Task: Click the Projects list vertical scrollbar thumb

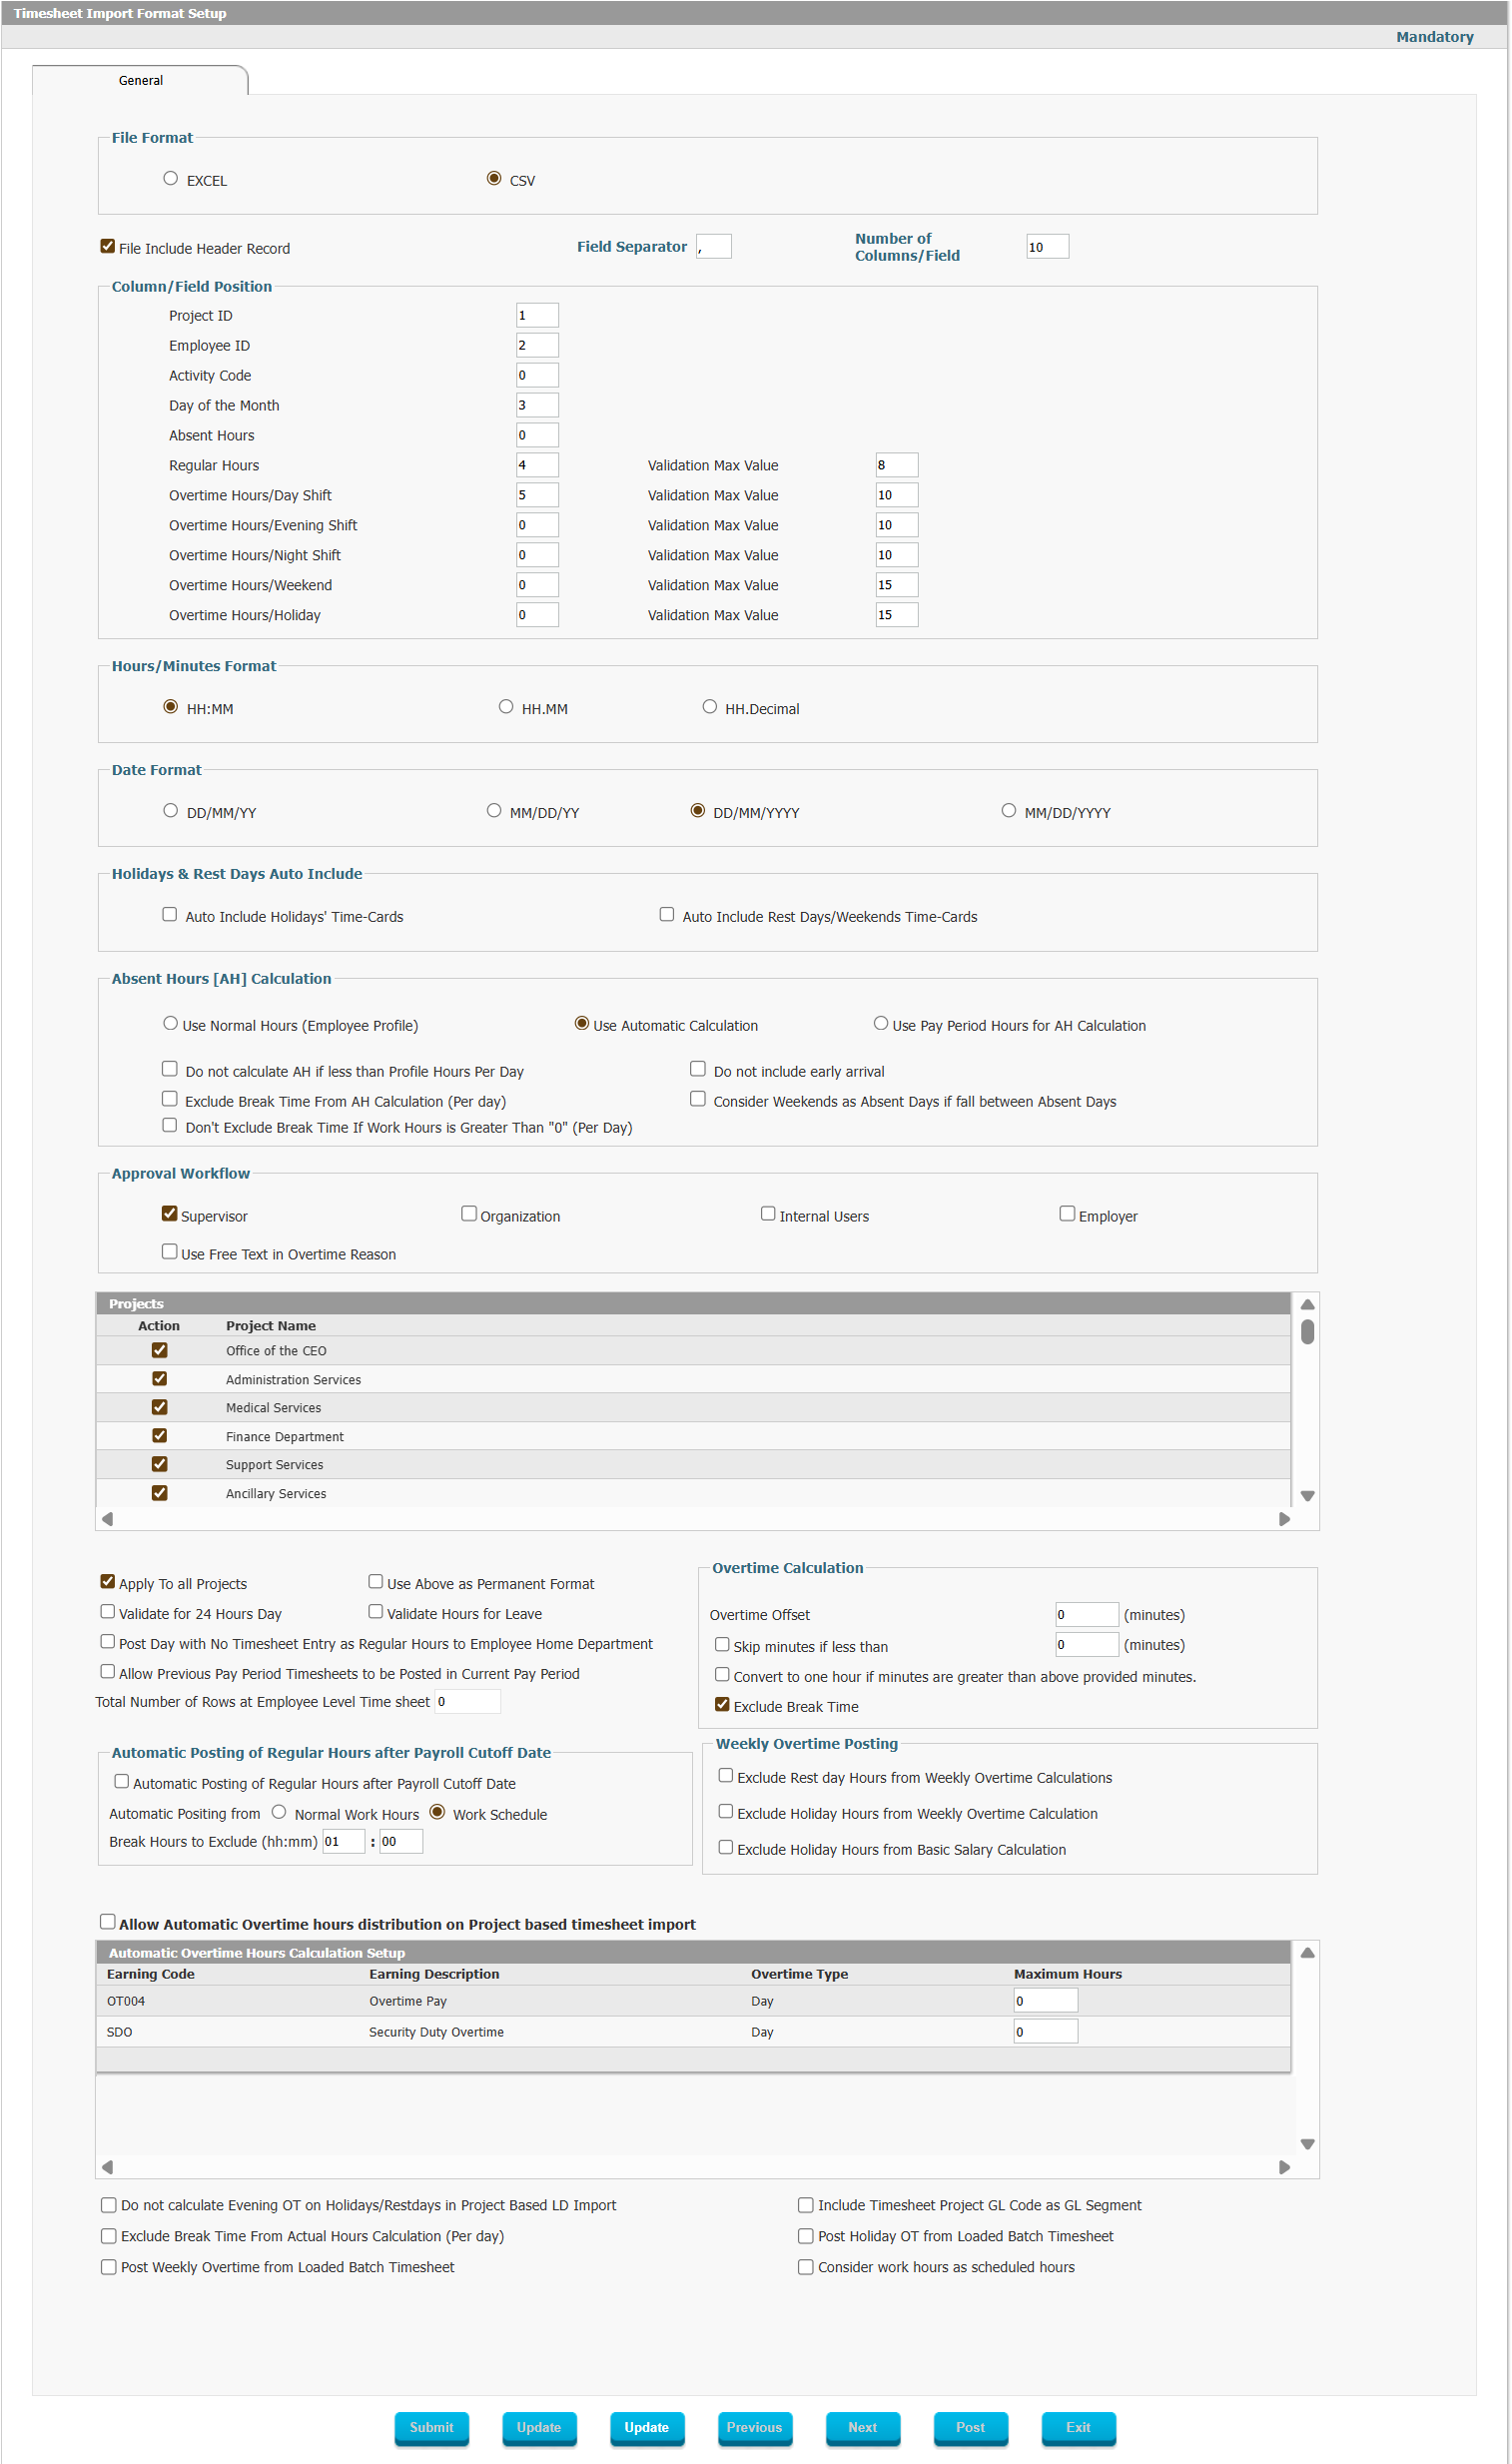Action: pos(1307,1332)
